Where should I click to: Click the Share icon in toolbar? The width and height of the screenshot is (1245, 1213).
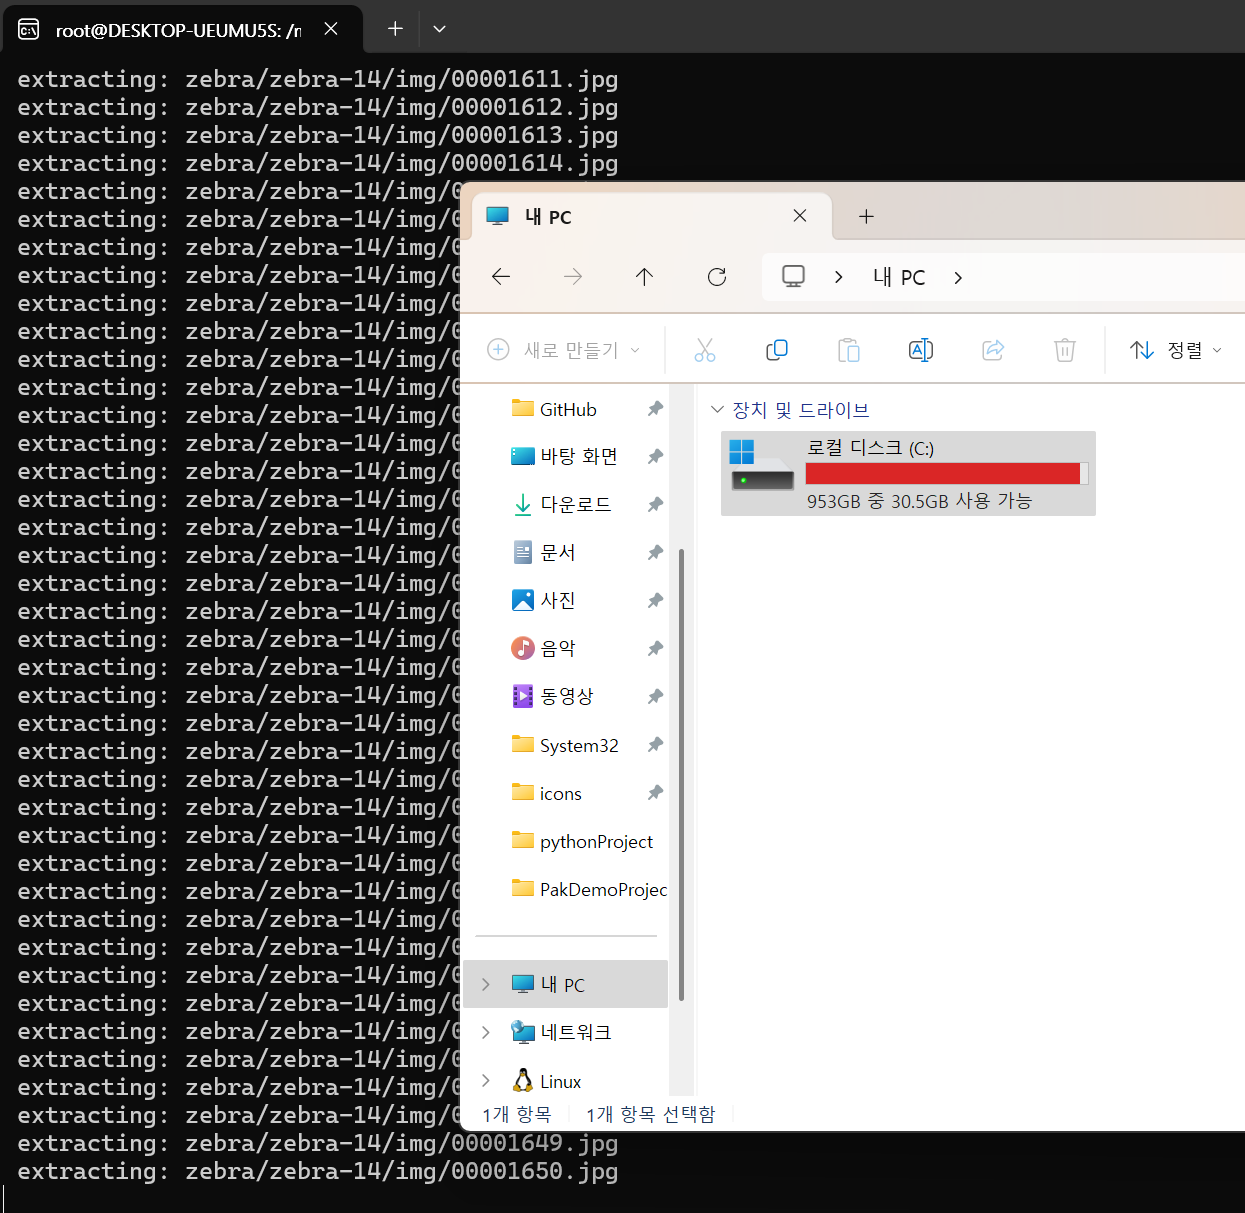pyautogui.click(x=993, y=350)
